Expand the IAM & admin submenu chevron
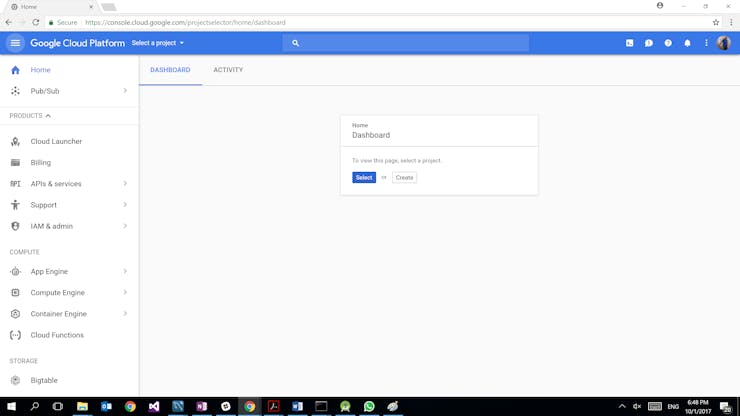Viewport: 740px width, 416px height. (x=125, y=226)
